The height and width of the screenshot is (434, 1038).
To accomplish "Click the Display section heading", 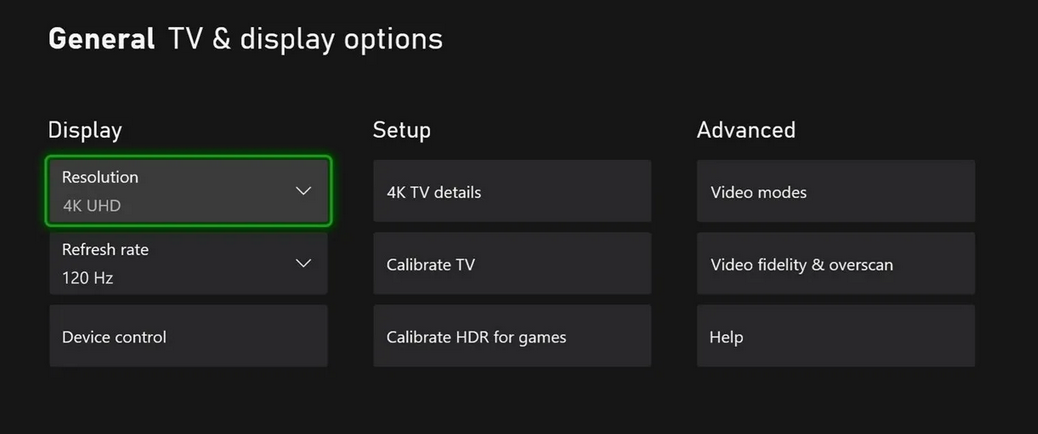I will coord(85,130).
